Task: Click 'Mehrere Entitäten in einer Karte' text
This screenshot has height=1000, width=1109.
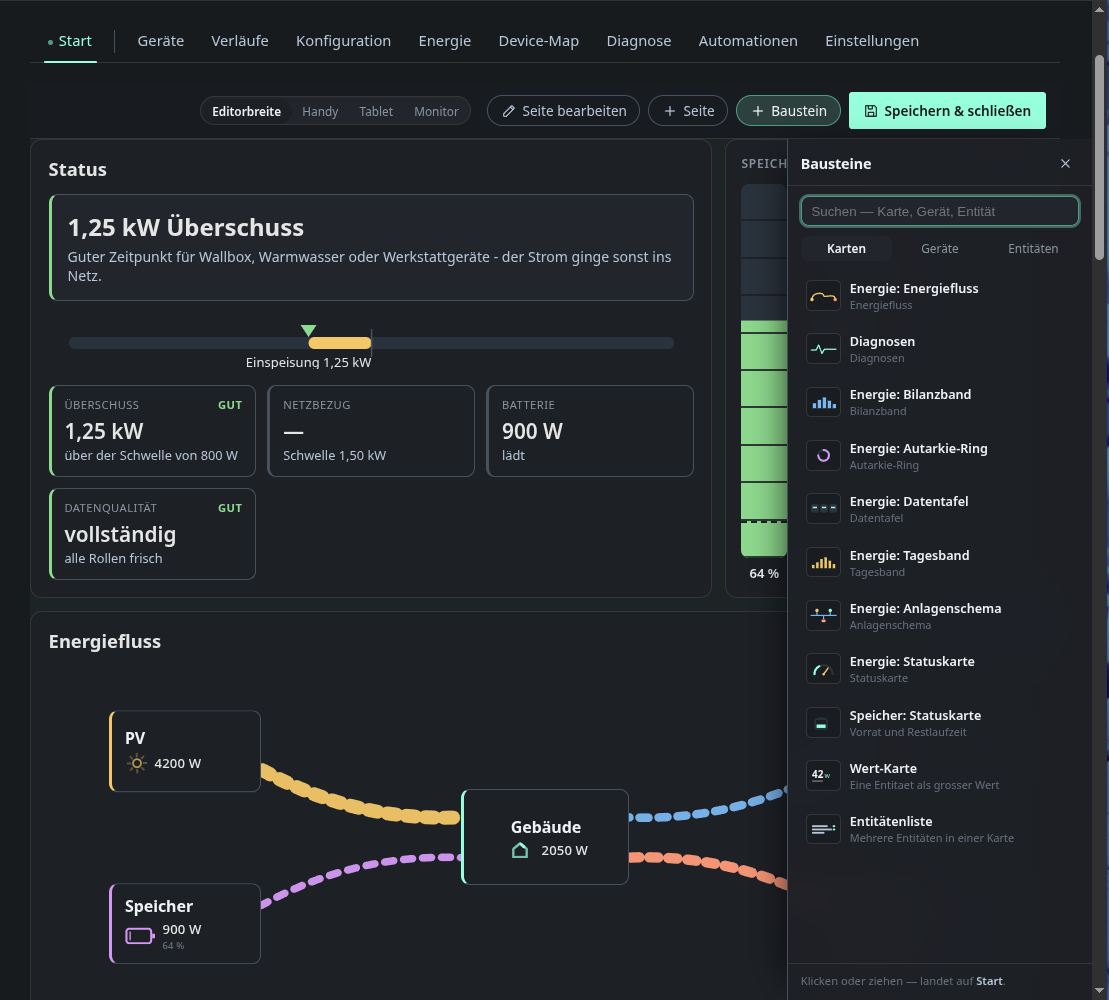Action: pos(931,839)
